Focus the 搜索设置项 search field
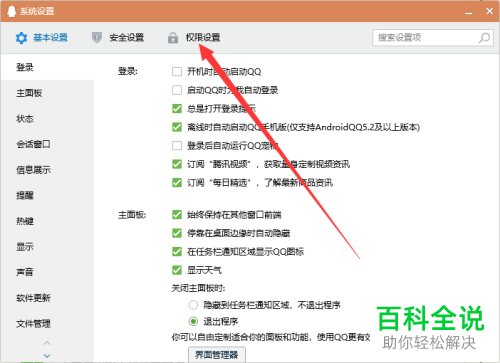This screenshot has width=500, height=363. click(x=433, y=38)
